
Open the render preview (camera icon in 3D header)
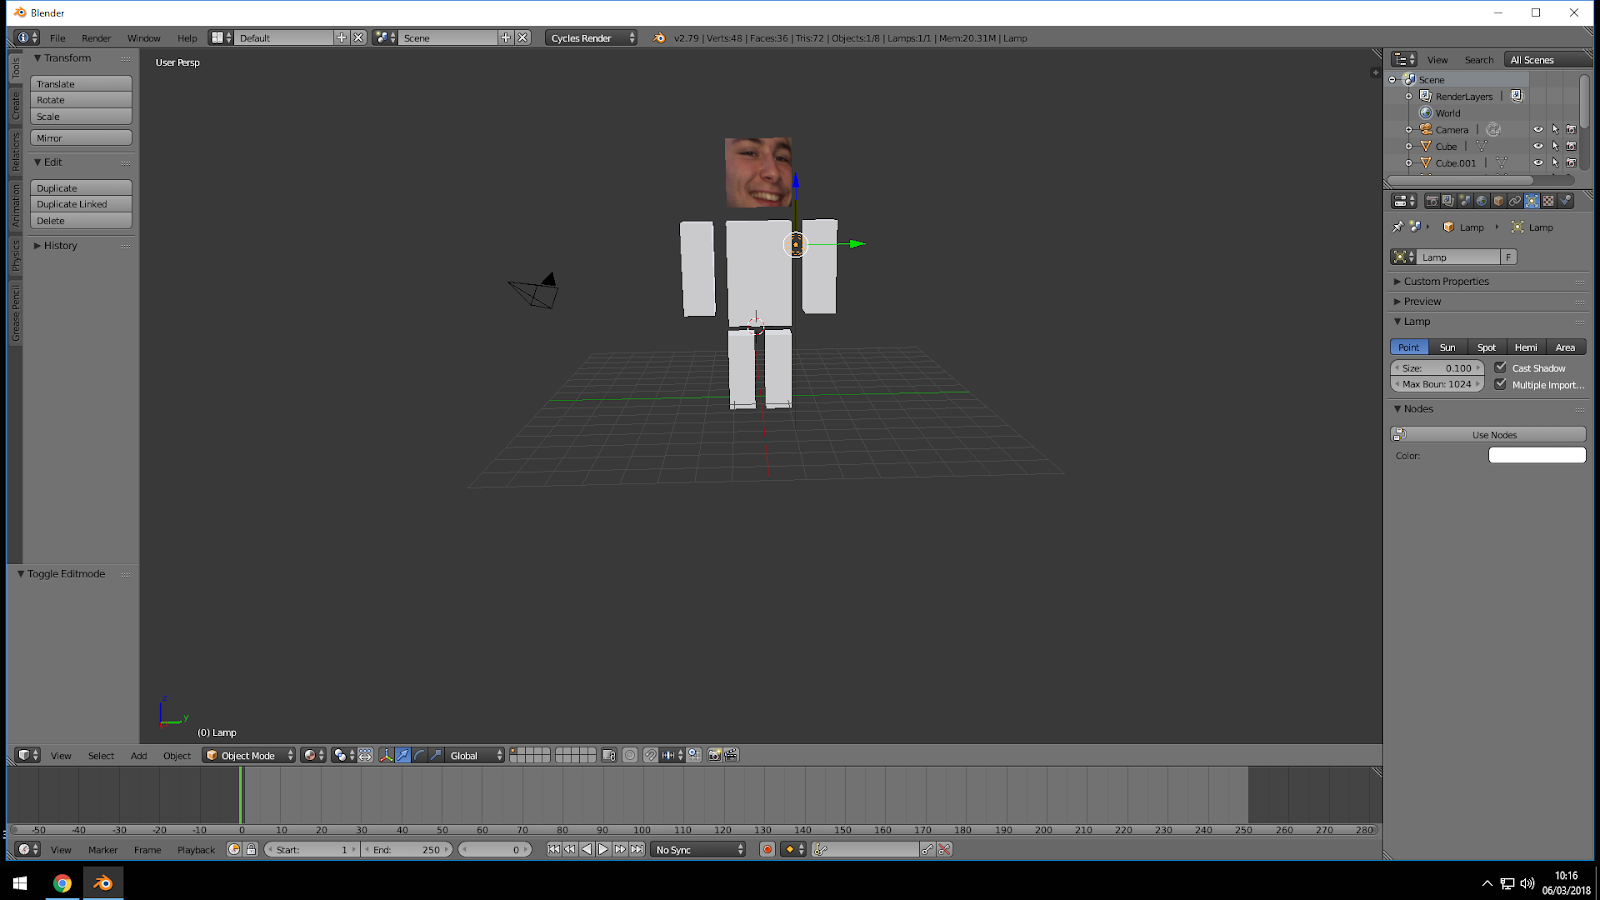[712, 755]
